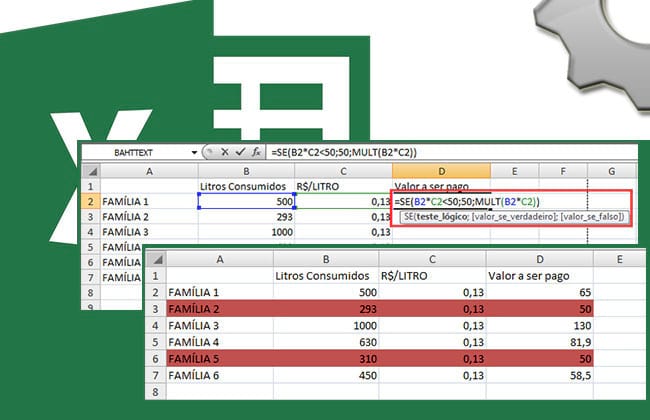The height and width of the screenshot is (420, 650).
Task: Click cell '630' in lower sheet
Action: (x=326, y=342)
